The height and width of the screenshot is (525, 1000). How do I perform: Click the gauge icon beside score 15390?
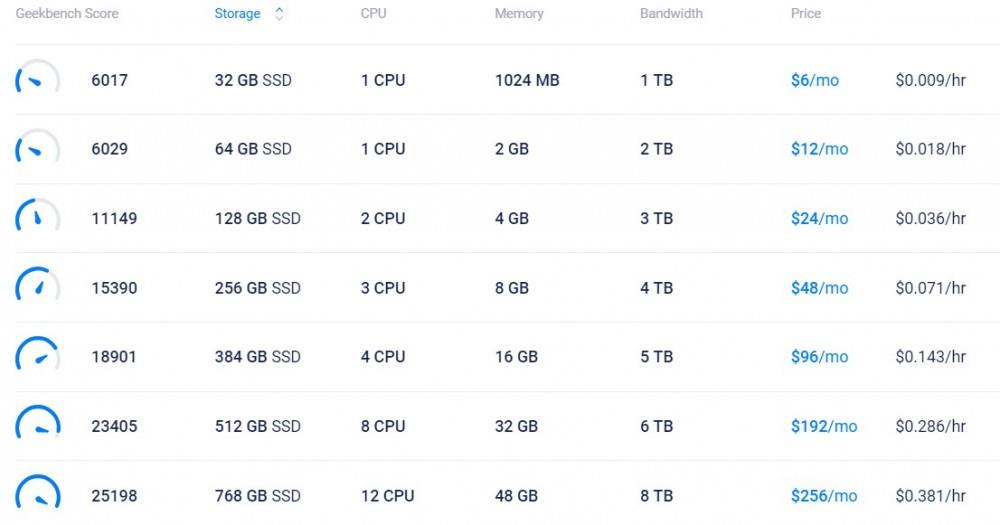37,288
